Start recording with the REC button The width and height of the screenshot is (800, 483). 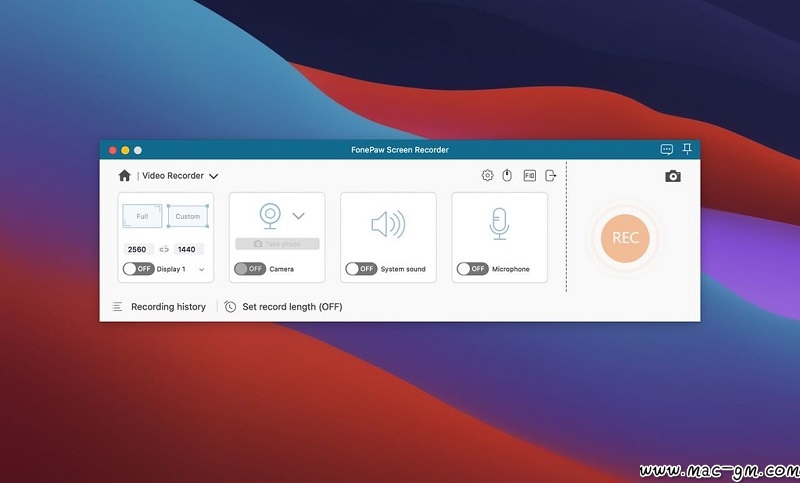click(625, 238)
